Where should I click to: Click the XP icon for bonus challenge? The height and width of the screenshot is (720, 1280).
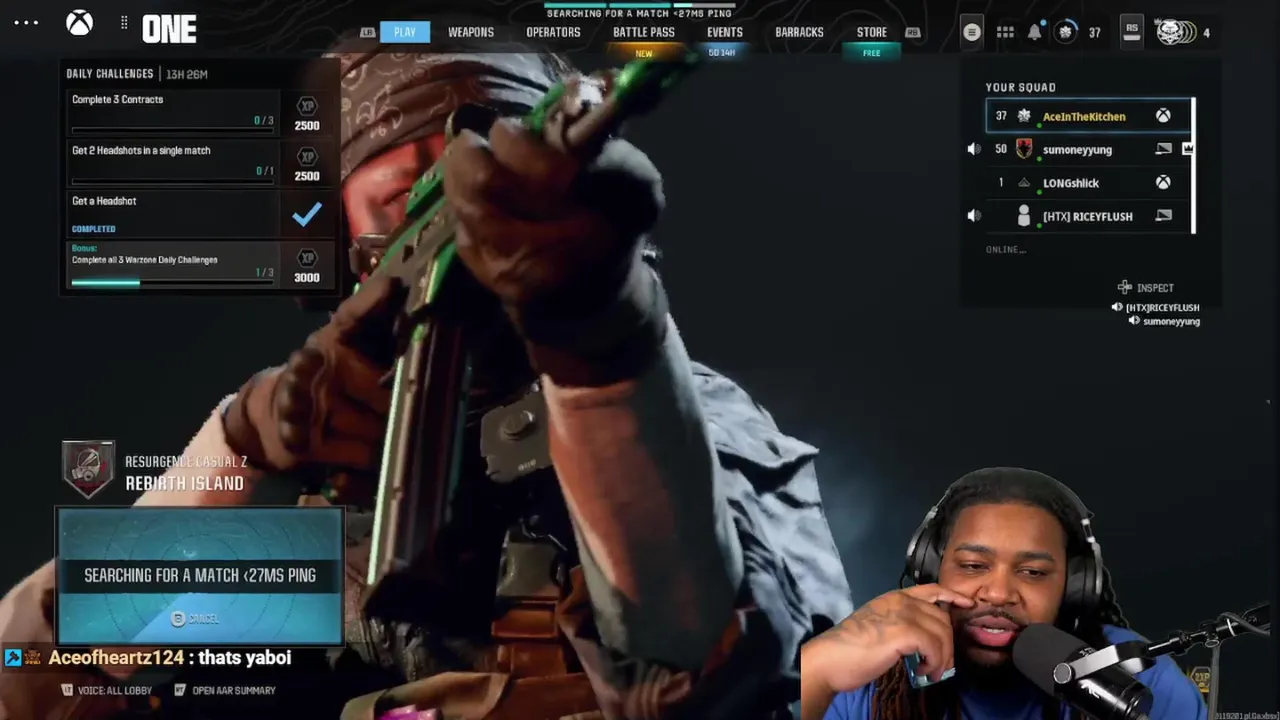[307, 258]
